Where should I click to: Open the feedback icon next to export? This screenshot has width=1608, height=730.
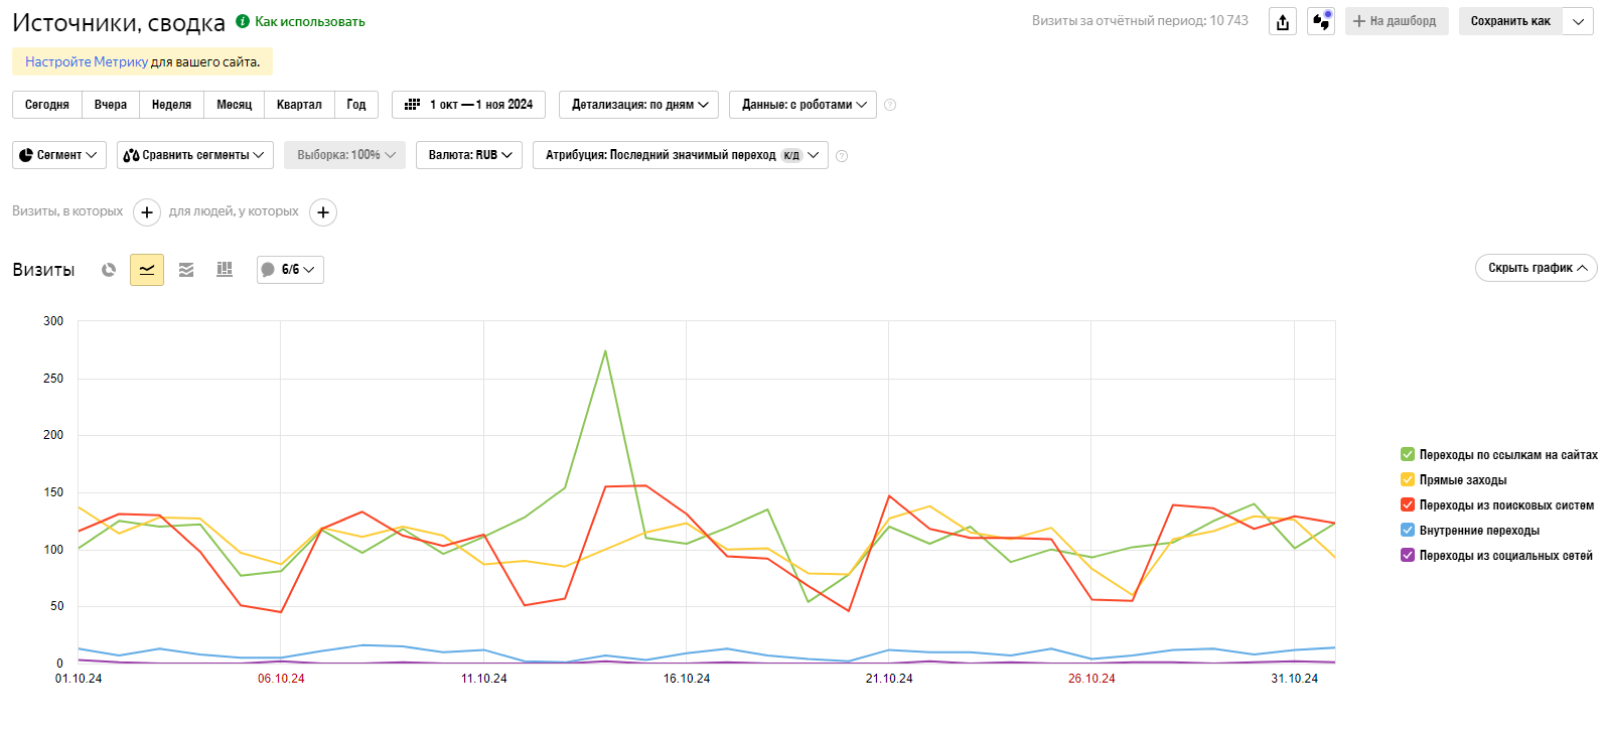1321,22
